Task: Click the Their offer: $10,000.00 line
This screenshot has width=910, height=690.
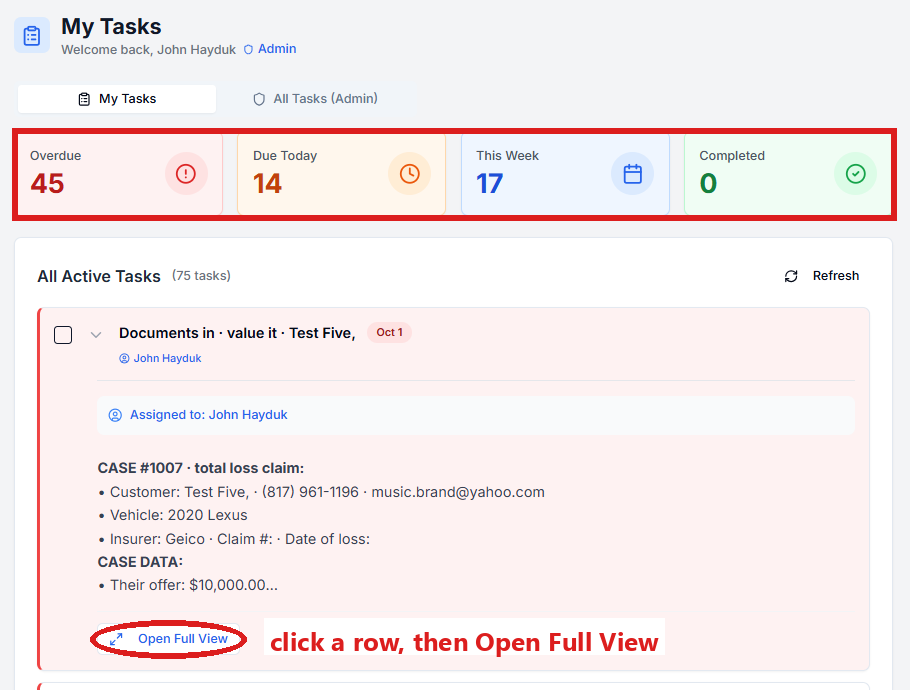Action: point(188,585)
